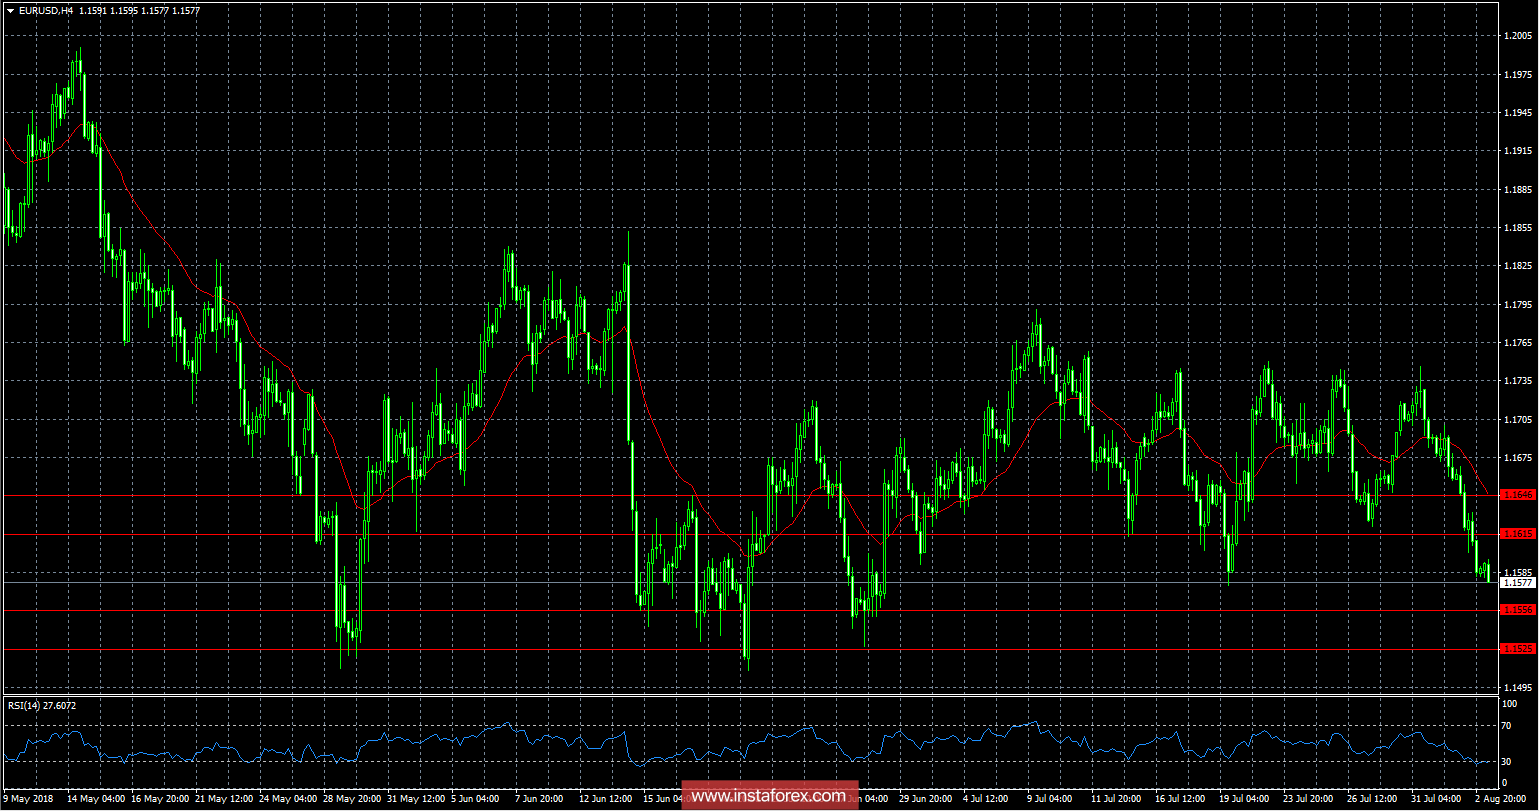Click the 1.1495 value on price axis
The width and height of the screenshot is (1539, 811).
1519,688
